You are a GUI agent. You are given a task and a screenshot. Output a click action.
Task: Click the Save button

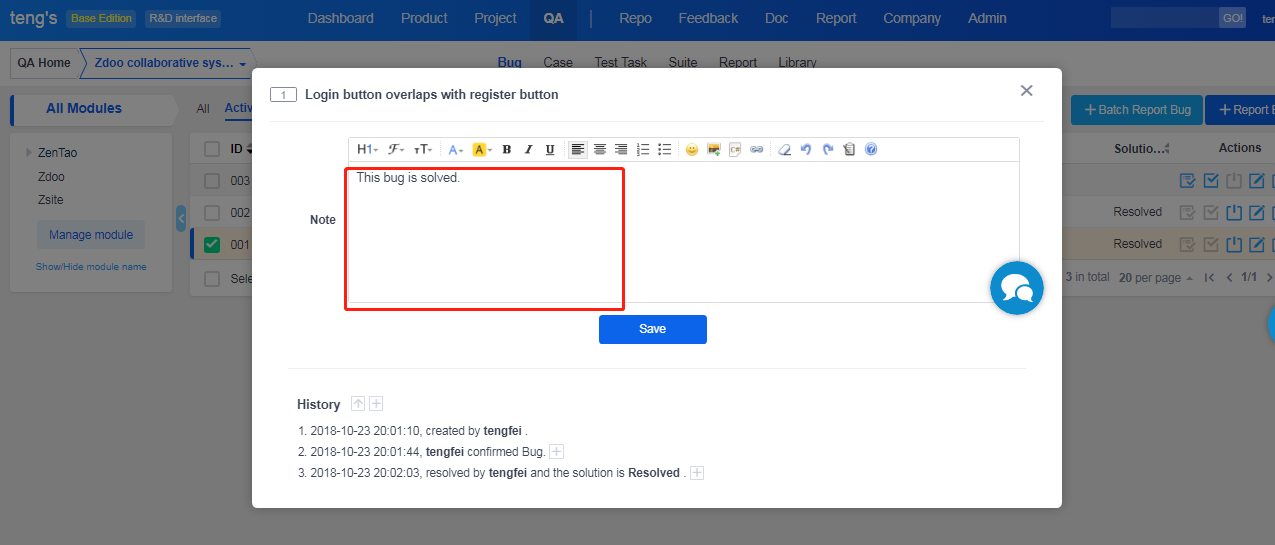point(652,329)
